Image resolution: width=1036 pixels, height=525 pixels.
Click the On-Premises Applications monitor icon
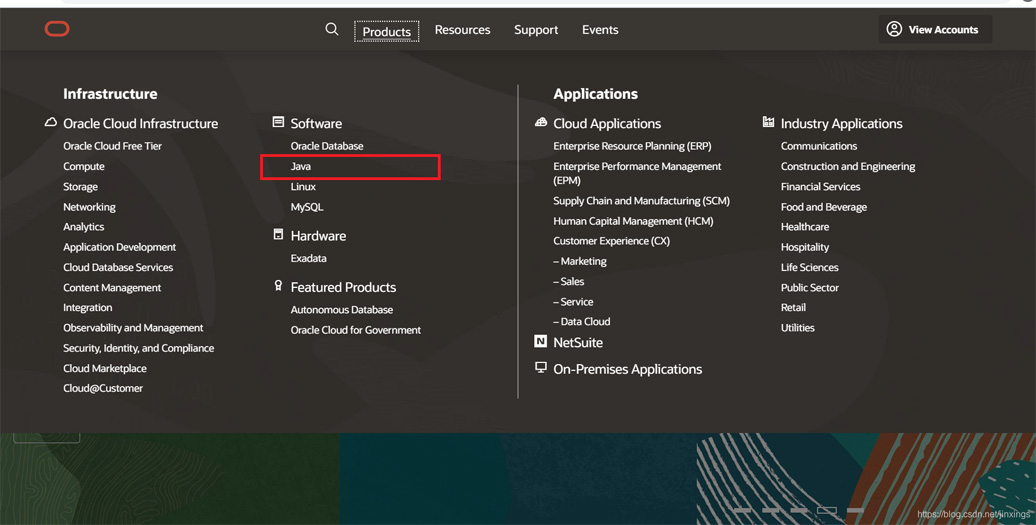tap(541, 368)
